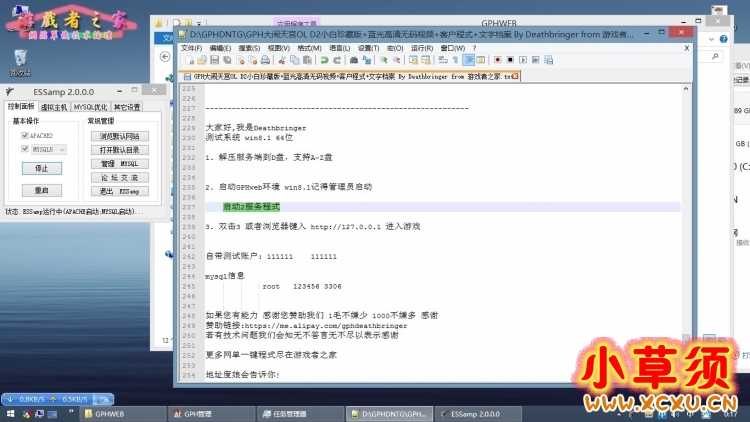Close the open txt document tab
The width and height of the screenshot is (750, 422).
(515, 76)
